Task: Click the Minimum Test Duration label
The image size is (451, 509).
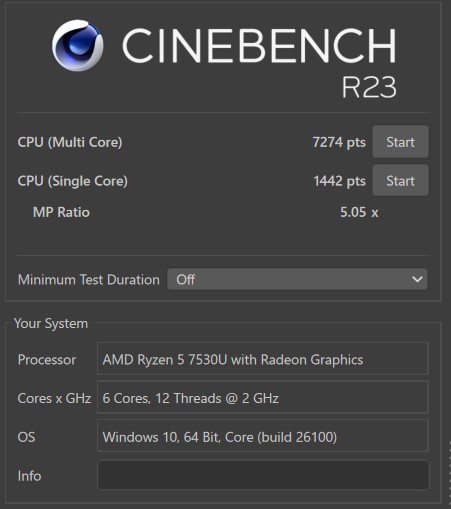Action: [x=89, y=280]
